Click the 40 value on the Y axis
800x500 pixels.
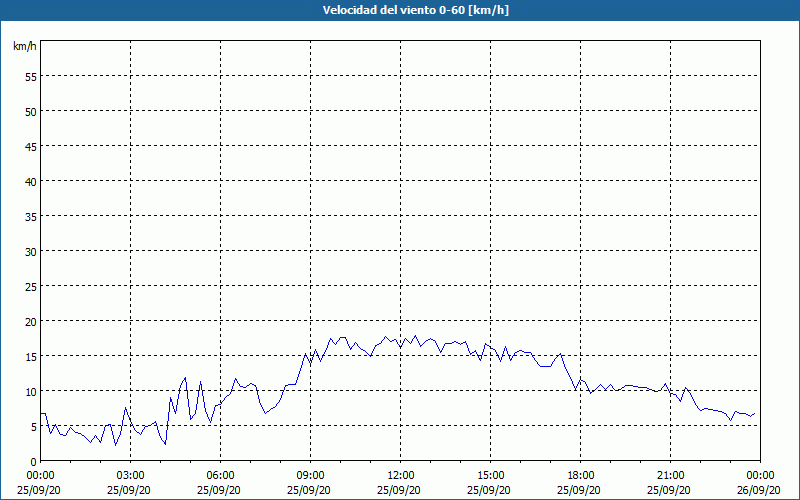point(31,182)
